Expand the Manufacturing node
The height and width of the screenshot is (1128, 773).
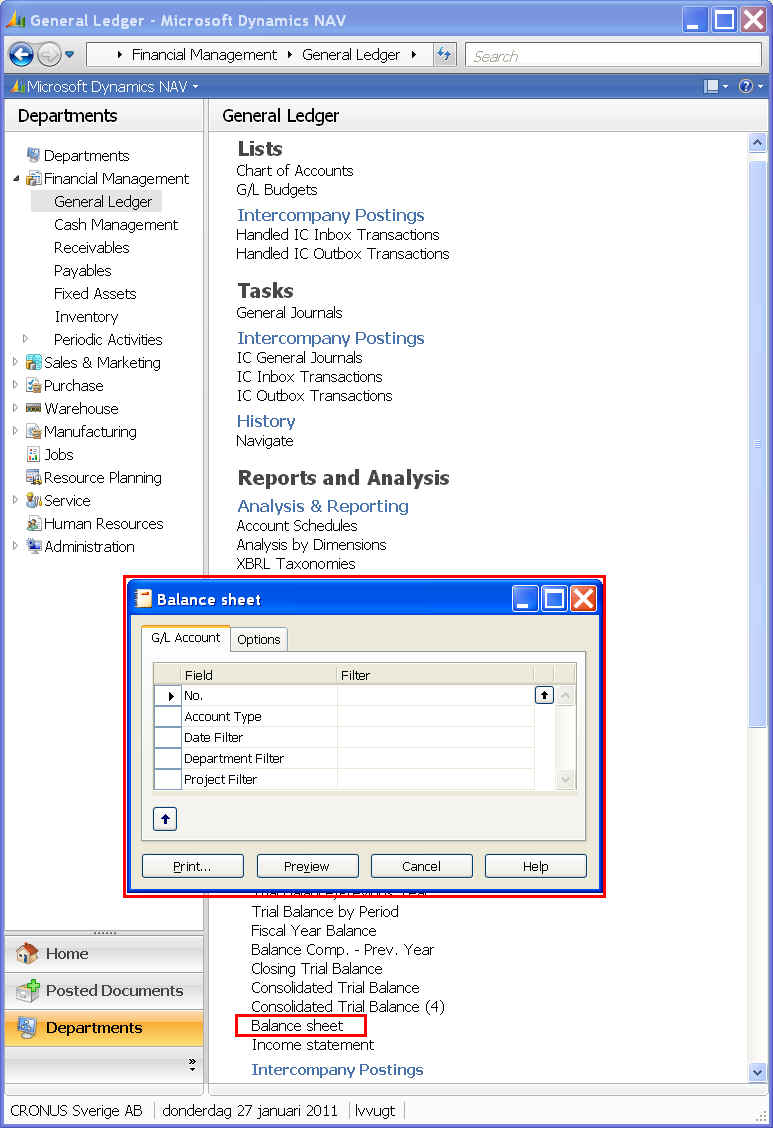tap(16, 431)
